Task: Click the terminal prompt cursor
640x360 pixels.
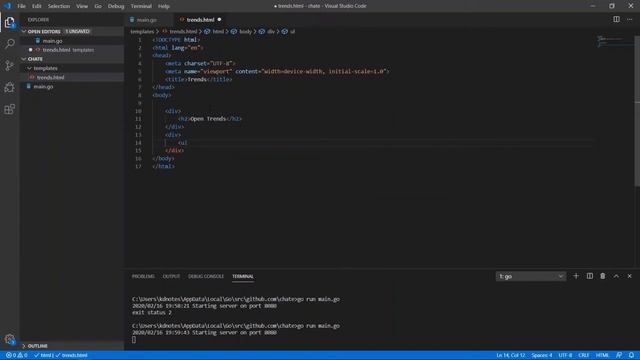Action: point(134,340)
